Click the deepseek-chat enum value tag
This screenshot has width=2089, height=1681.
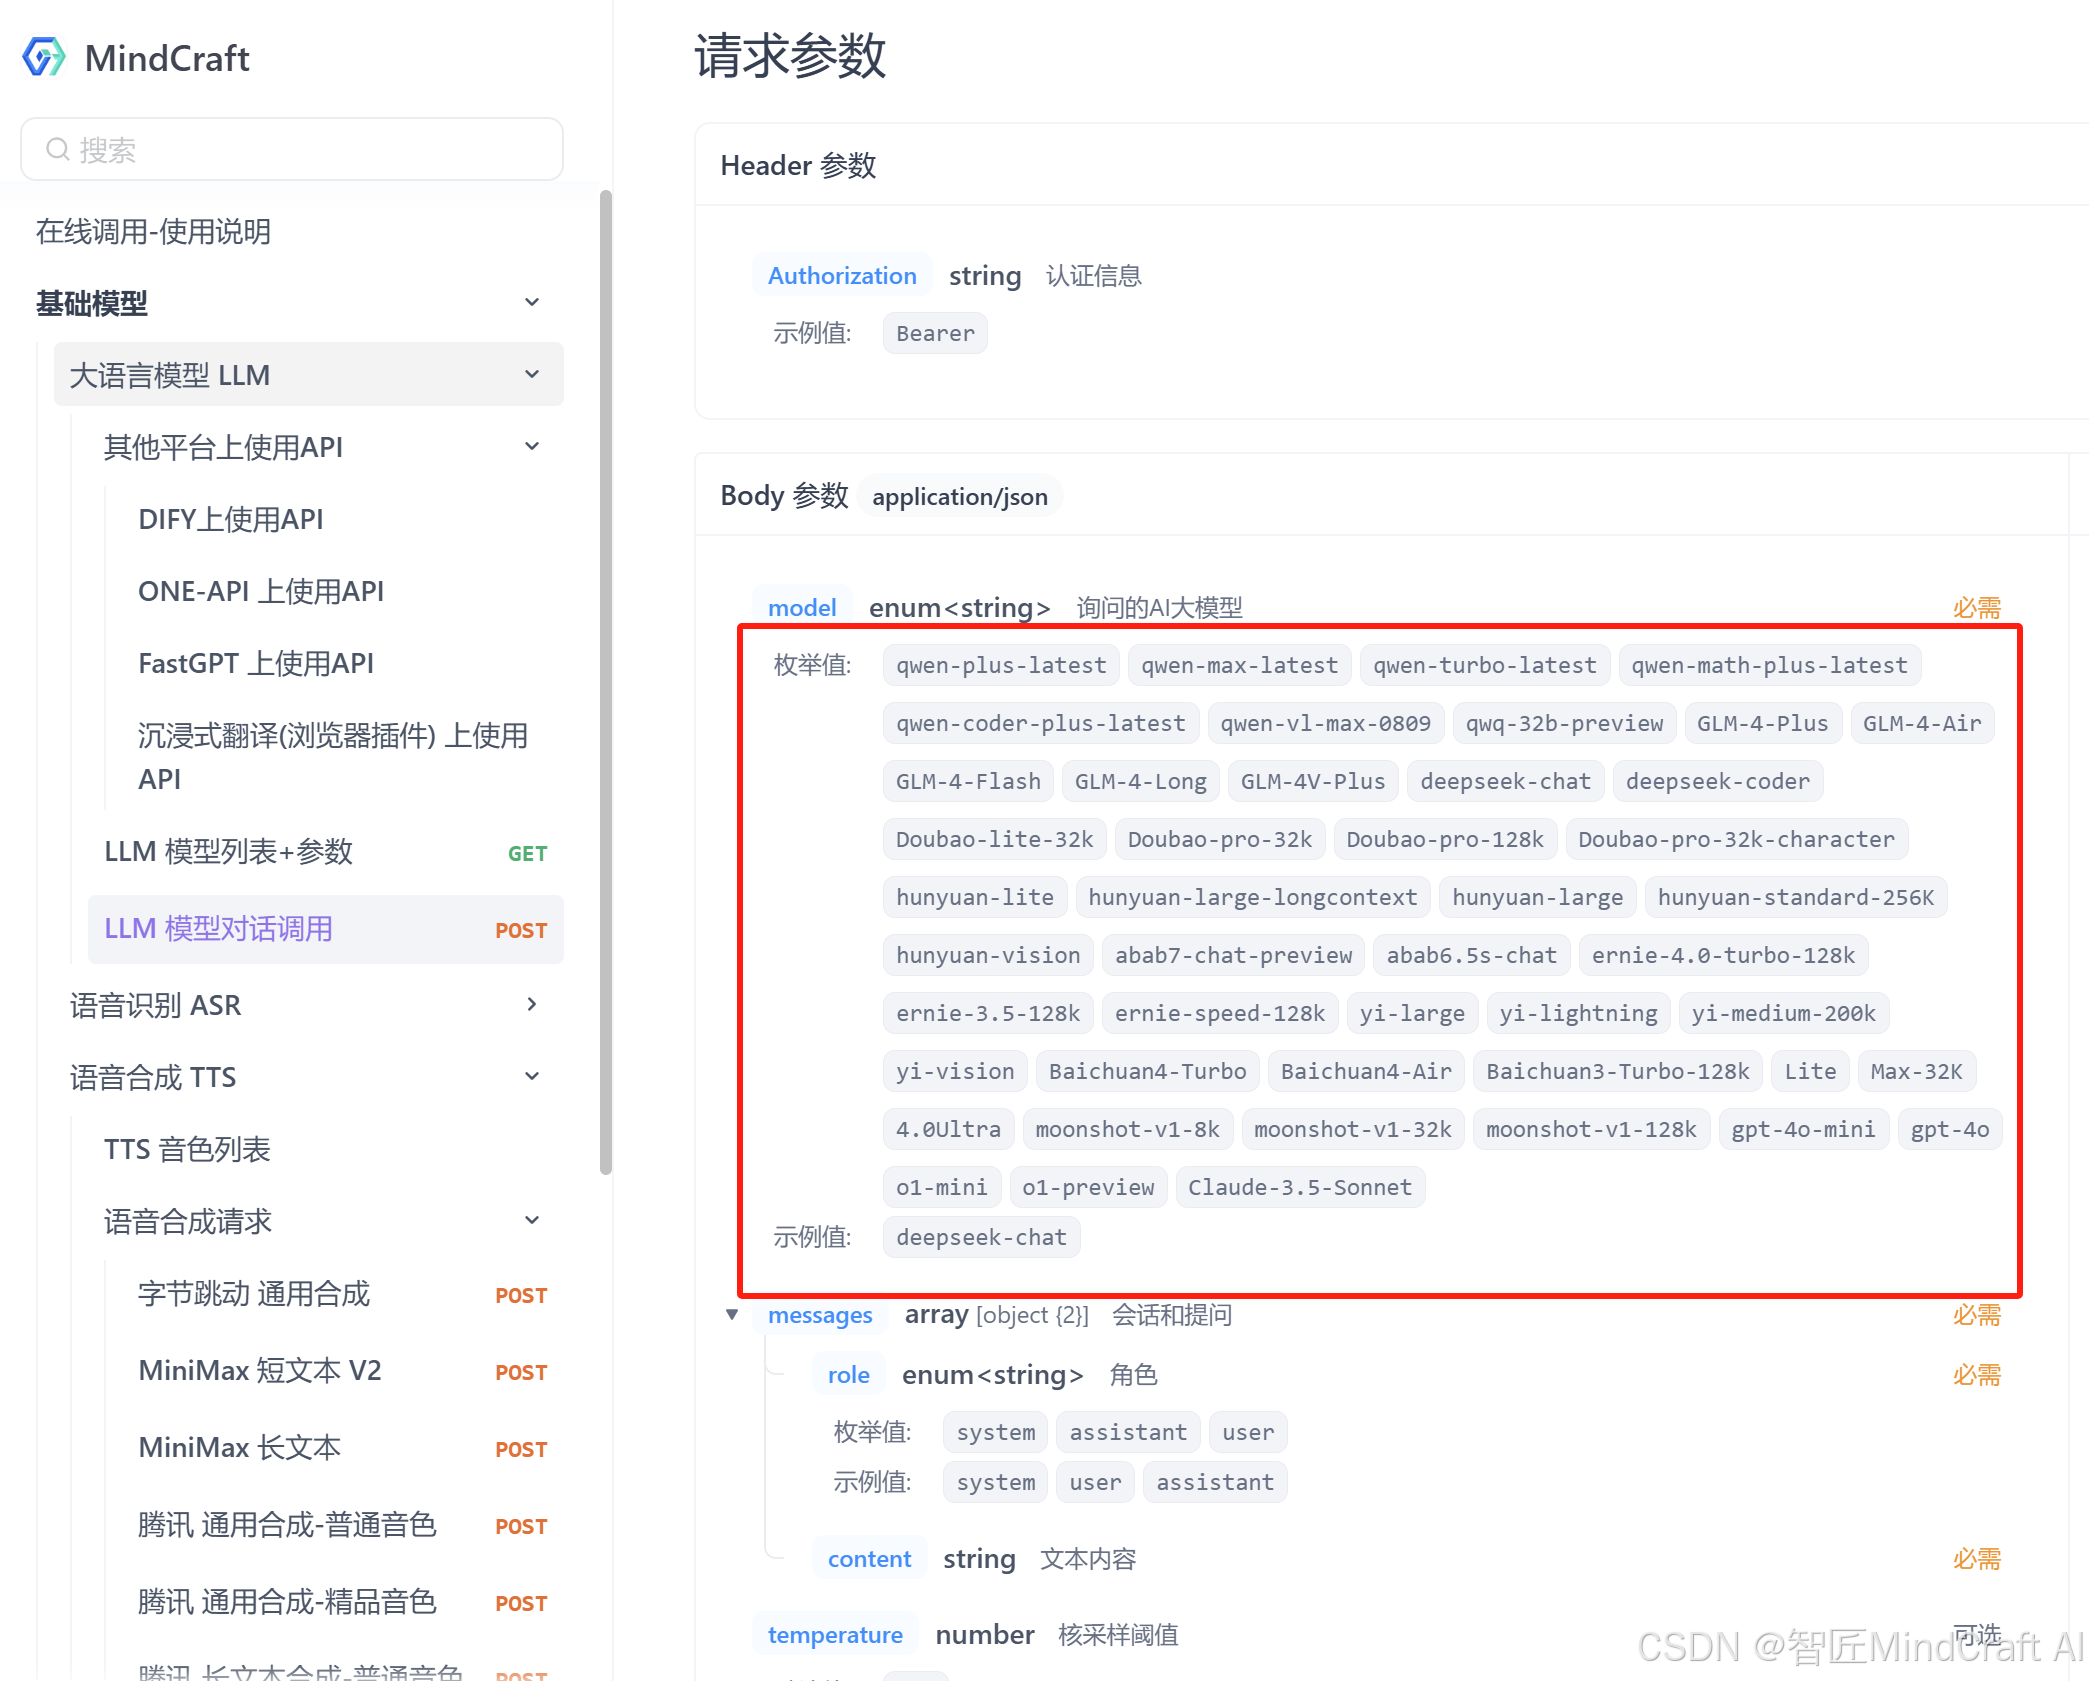[1505, 781]
